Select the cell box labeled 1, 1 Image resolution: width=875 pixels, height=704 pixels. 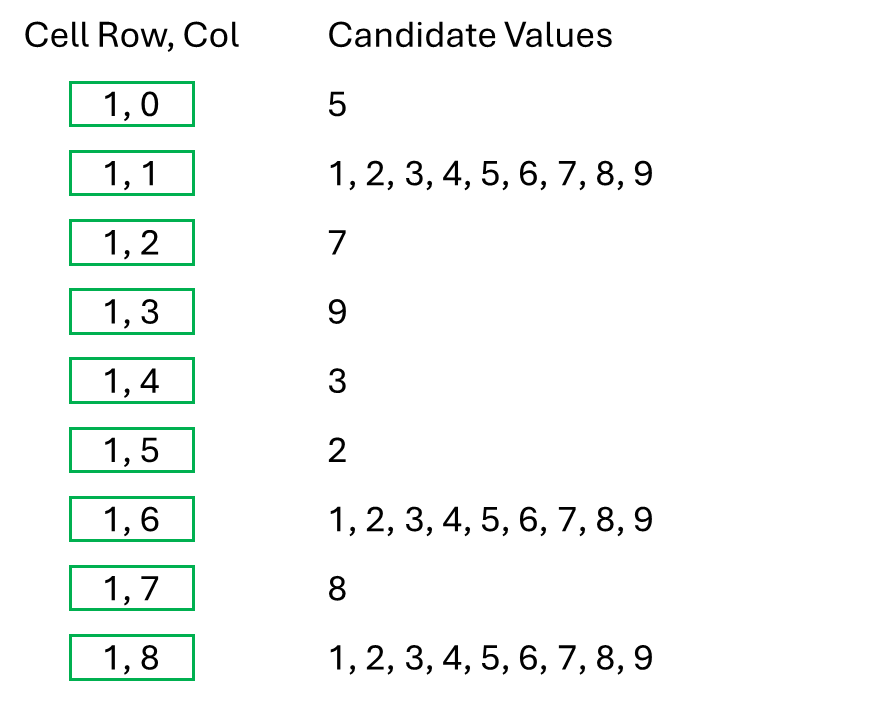(131, 174)
